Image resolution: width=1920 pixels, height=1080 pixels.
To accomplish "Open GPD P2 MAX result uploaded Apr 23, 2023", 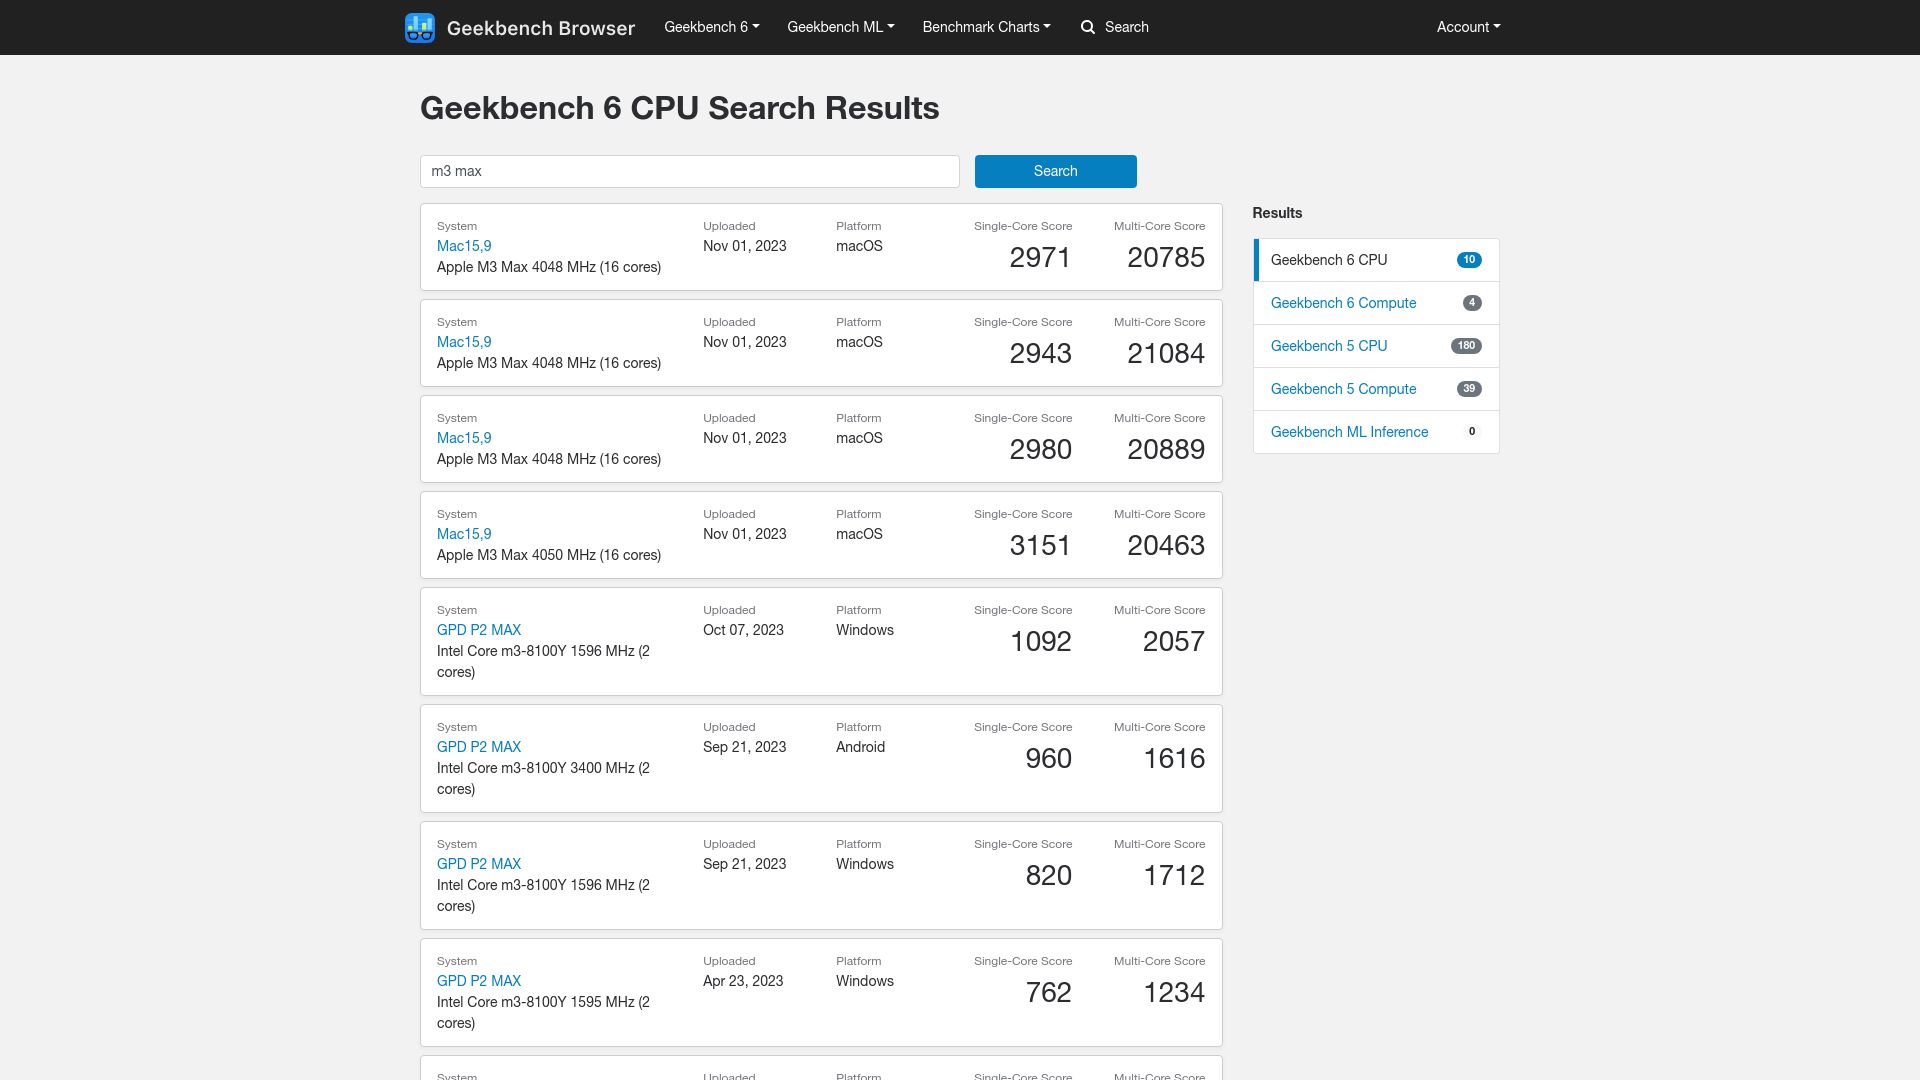I will point(479,981).
